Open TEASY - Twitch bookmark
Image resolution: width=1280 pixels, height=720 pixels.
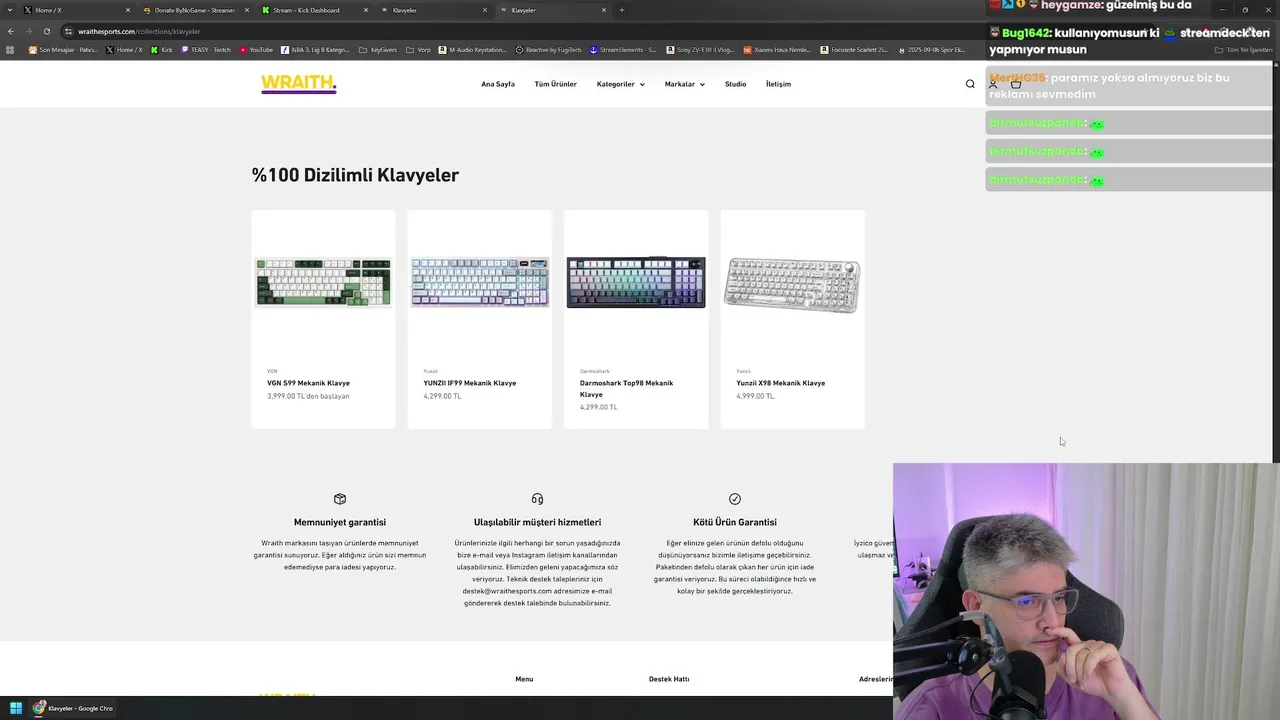coord(206,49)
